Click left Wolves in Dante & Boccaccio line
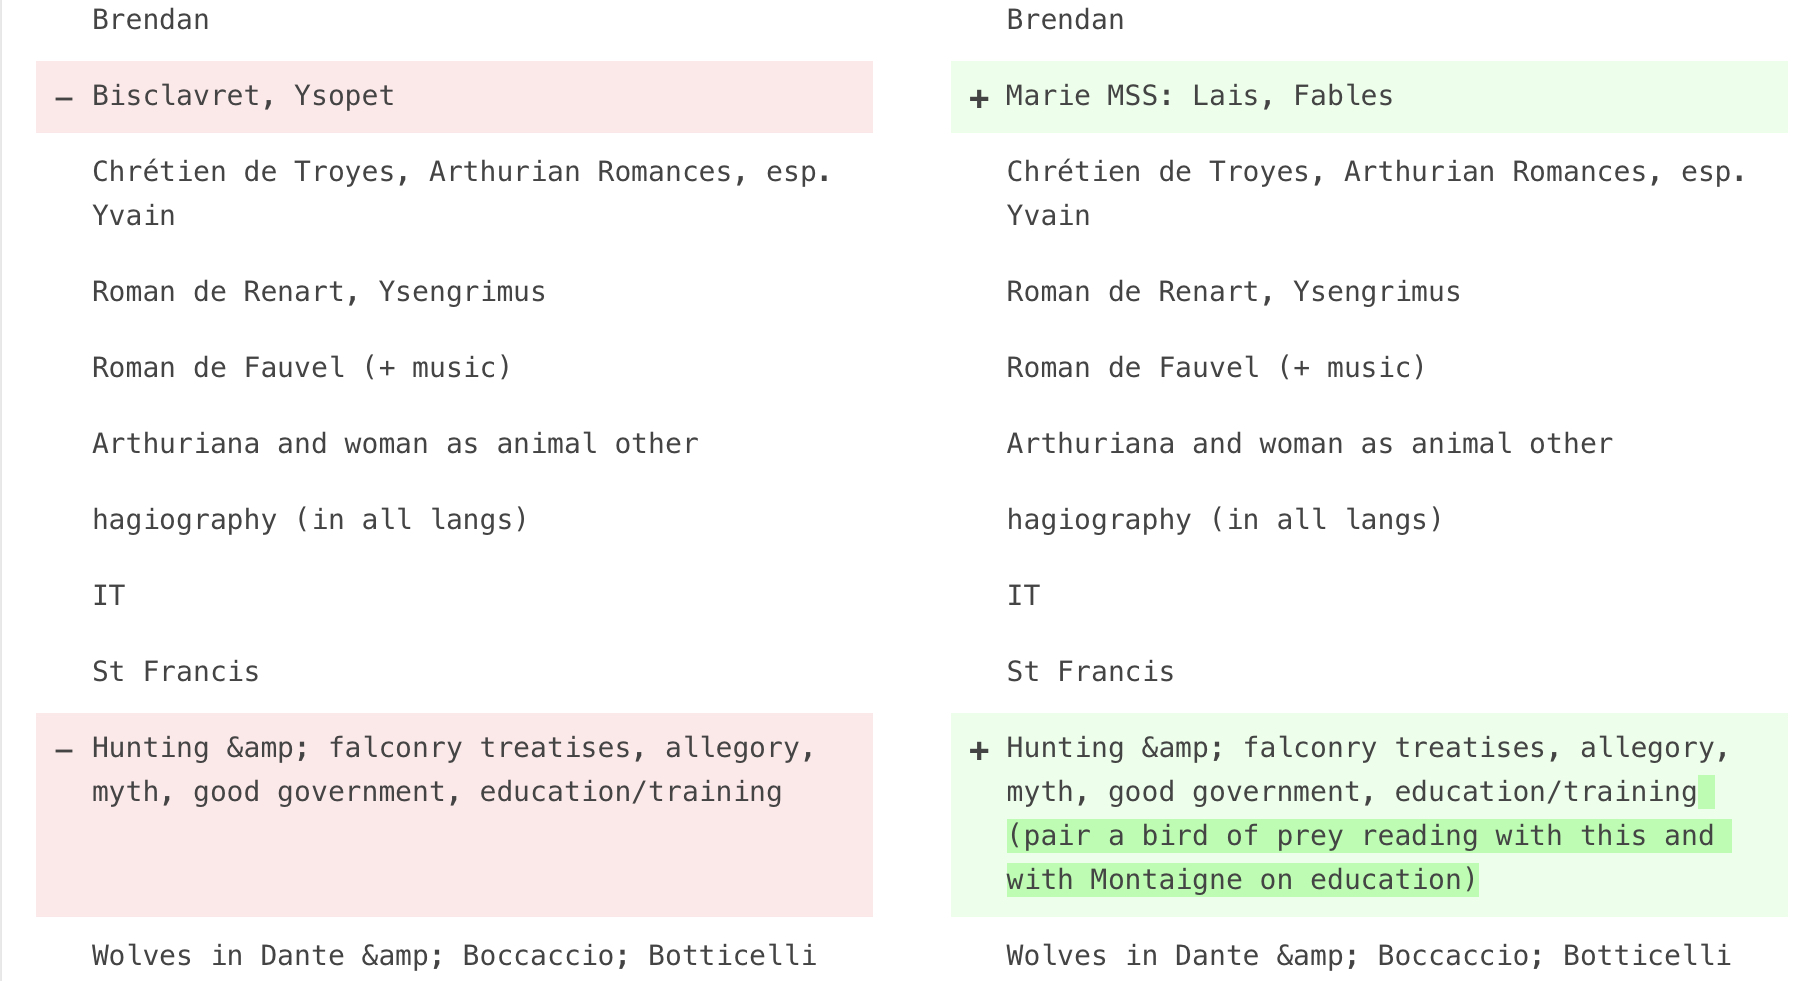 click(x=454, y=956)
